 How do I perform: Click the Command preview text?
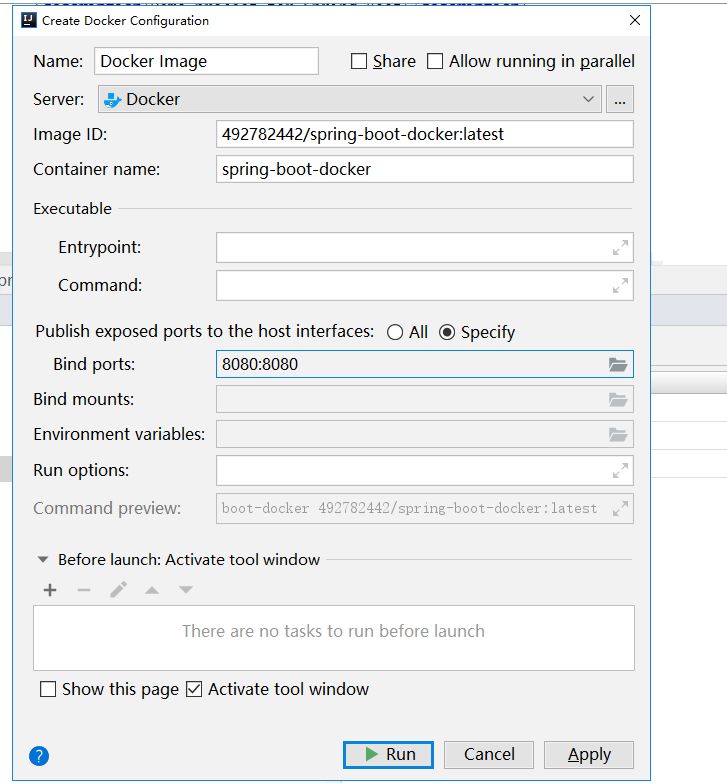tap(409, 508)
